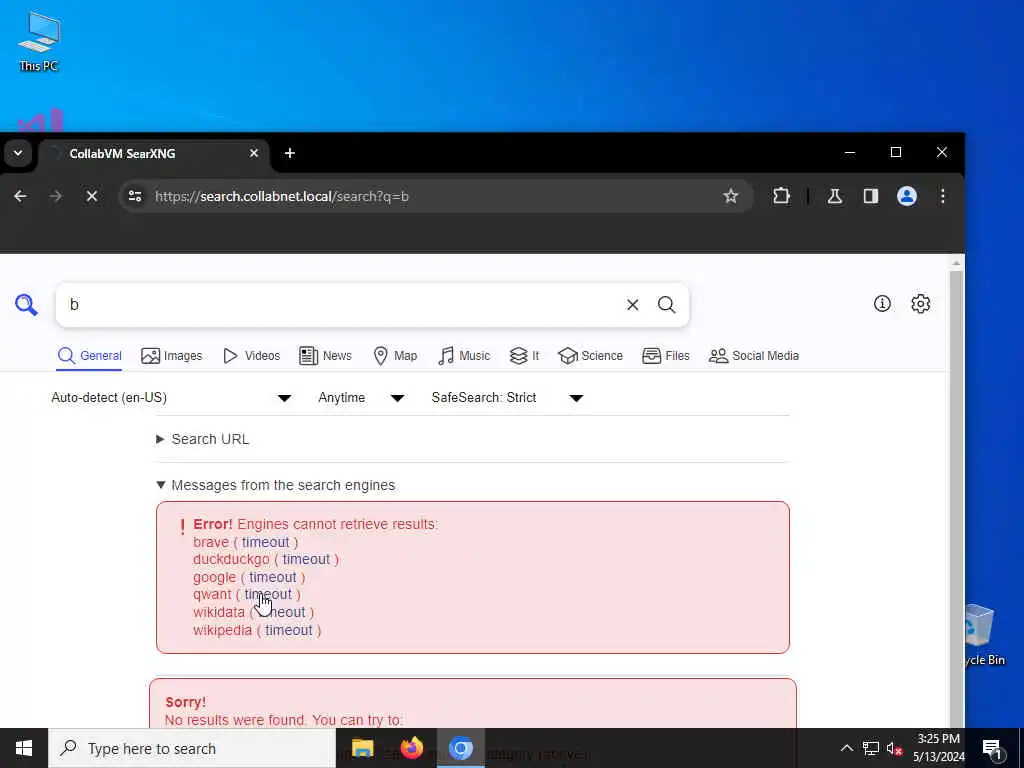This screenshot has height=768, width=1024.
Task: Click the wikipedia timeout link
Action: tap(289, 630)
